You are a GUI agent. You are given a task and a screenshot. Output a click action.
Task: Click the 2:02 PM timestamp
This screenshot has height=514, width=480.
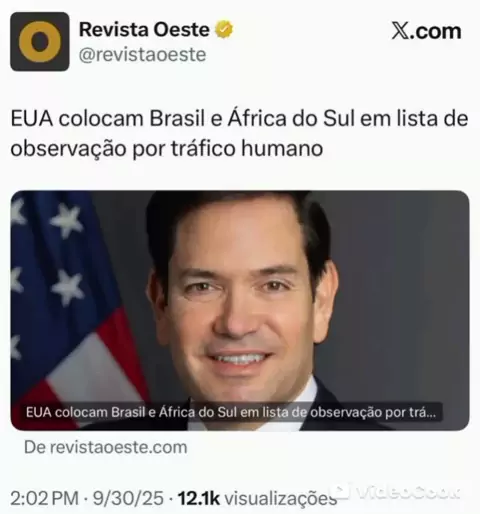(44, 499)
